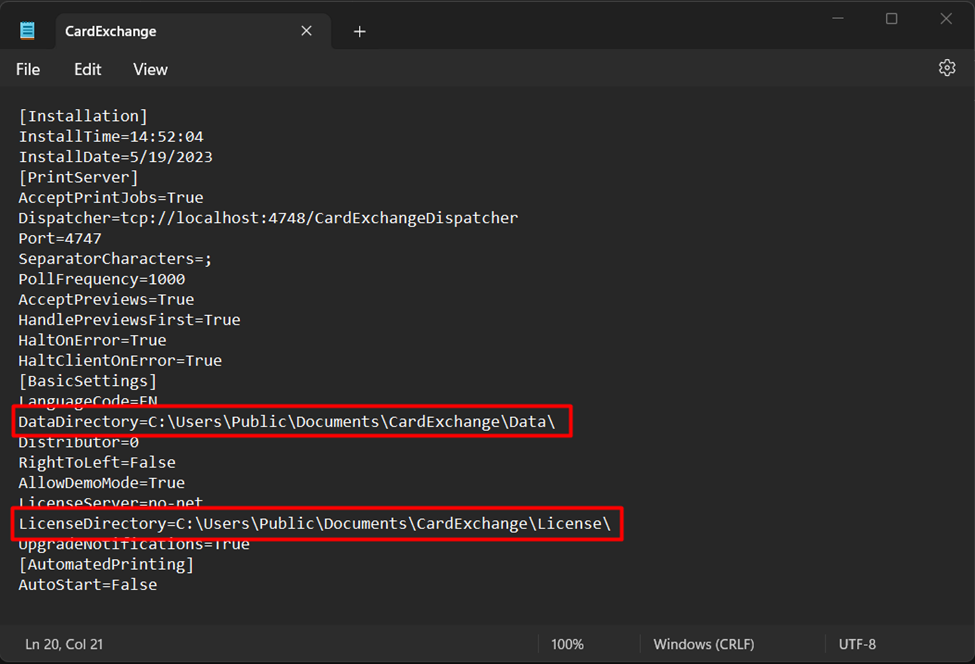Click the SeparatorCharacters=; line
Screen dimensions: 975x664
click(x=115, y=259)
